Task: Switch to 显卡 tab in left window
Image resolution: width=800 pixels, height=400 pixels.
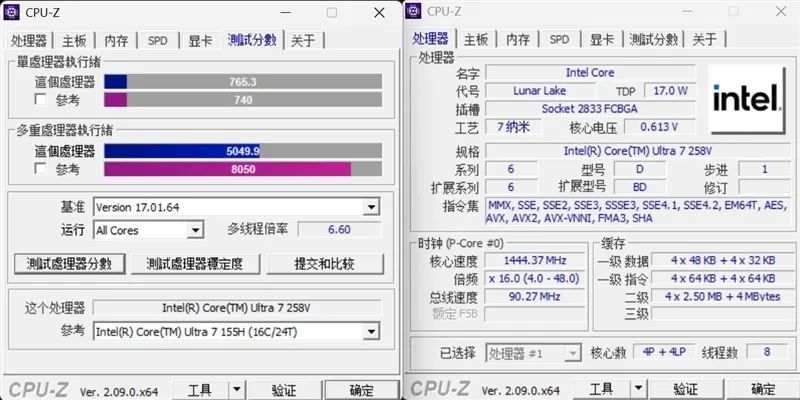Action: click(201, 40)
